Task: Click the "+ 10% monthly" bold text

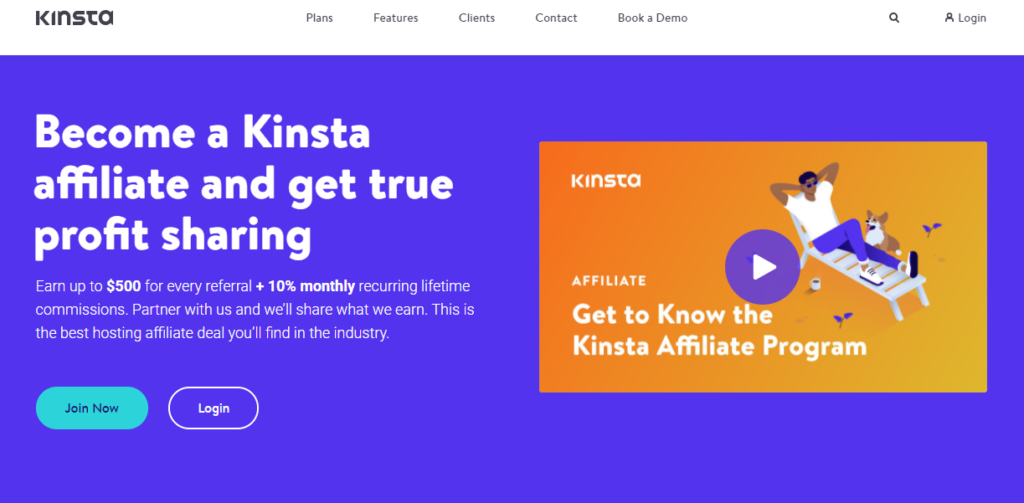Action: pos(306,286)
